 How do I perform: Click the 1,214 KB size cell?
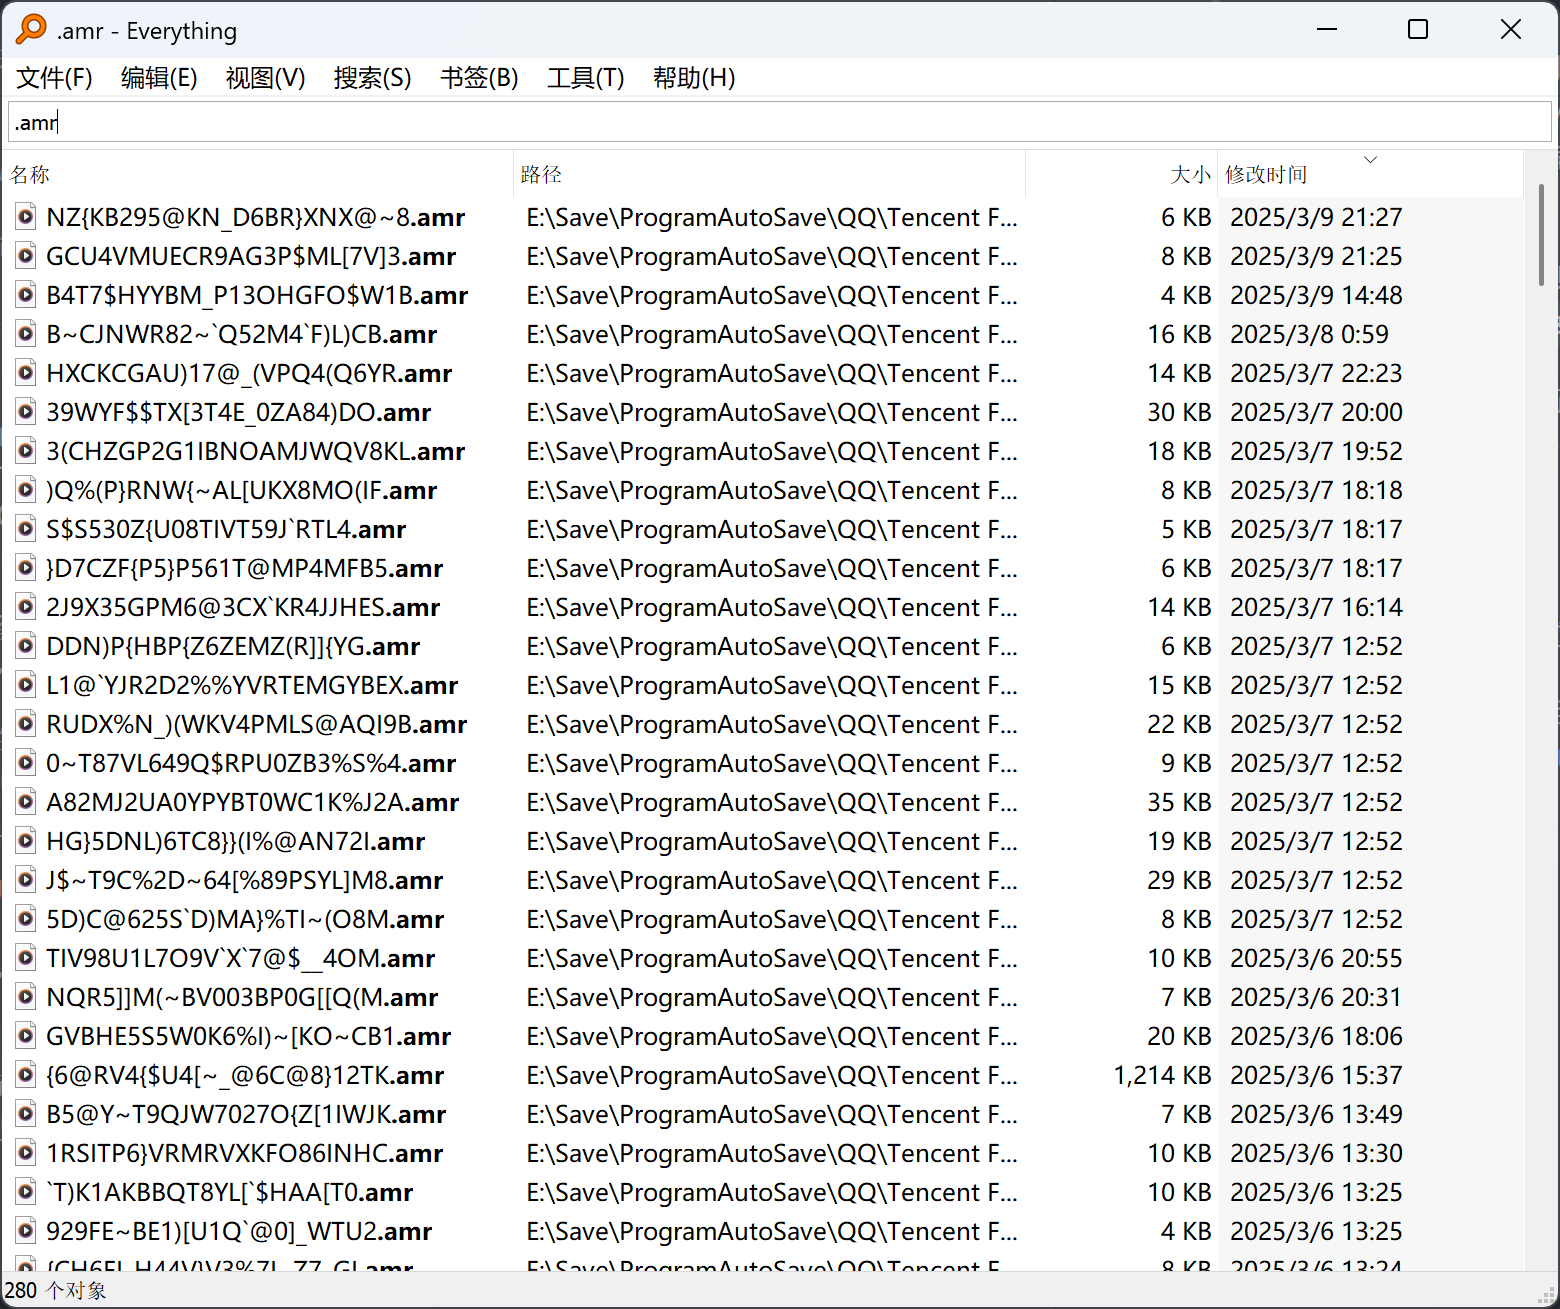tap(1162, 1075)
